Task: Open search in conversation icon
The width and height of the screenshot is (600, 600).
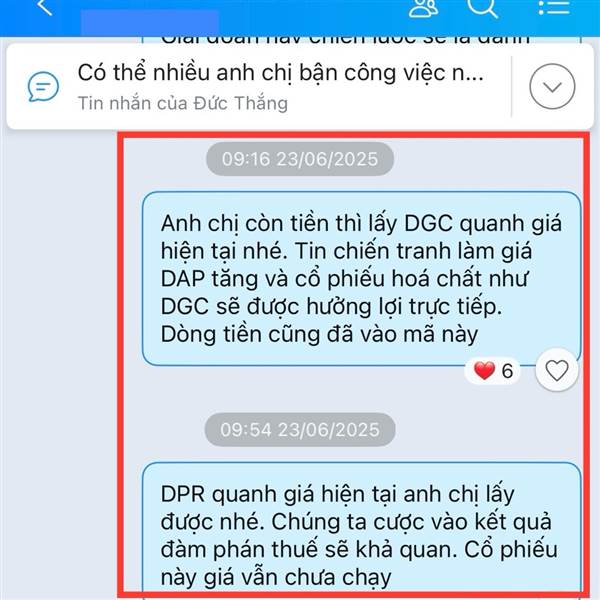Action: point(483,8)
